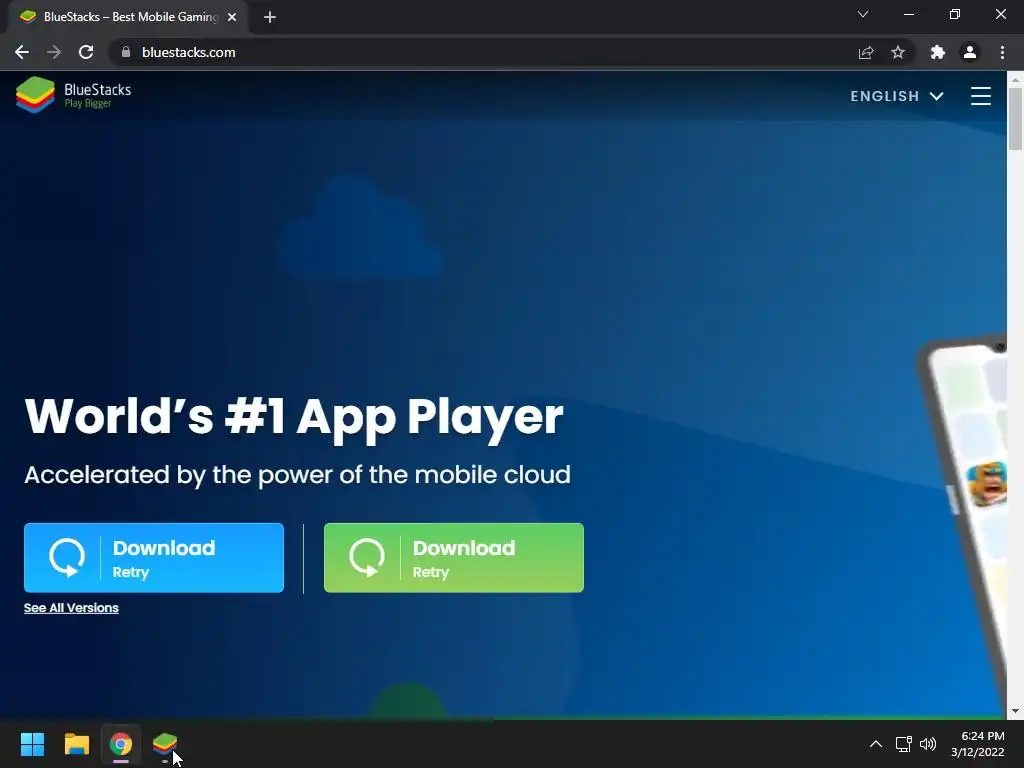Click the World's #1 App Player heading
Viewport: 1024px width, 768px height.
[x=294, y=417]
